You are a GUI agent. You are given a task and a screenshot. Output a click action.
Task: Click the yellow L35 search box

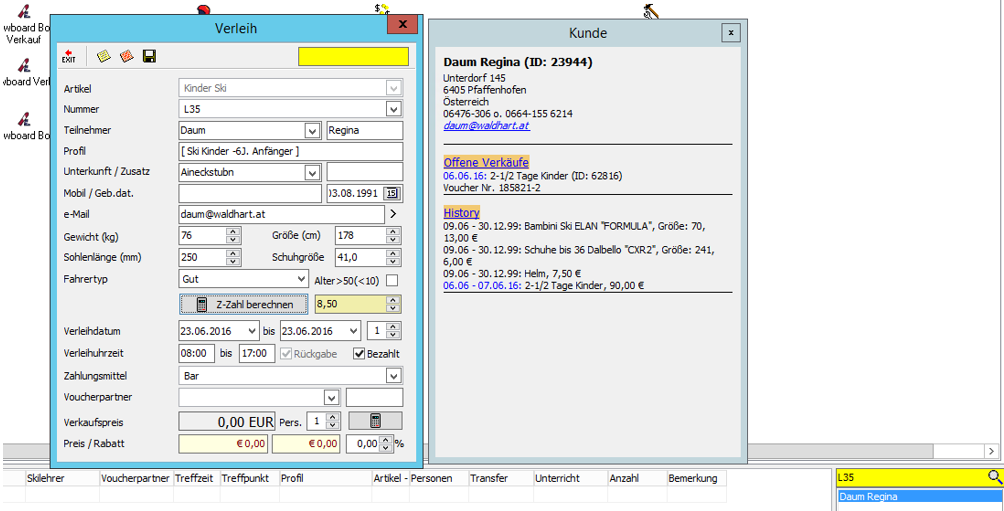(x=911, y=477)
